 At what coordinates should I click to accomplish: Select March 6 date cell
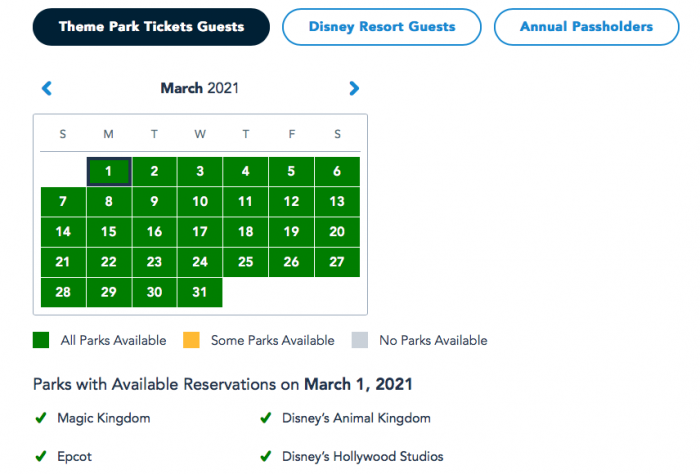tap(337, 171)
